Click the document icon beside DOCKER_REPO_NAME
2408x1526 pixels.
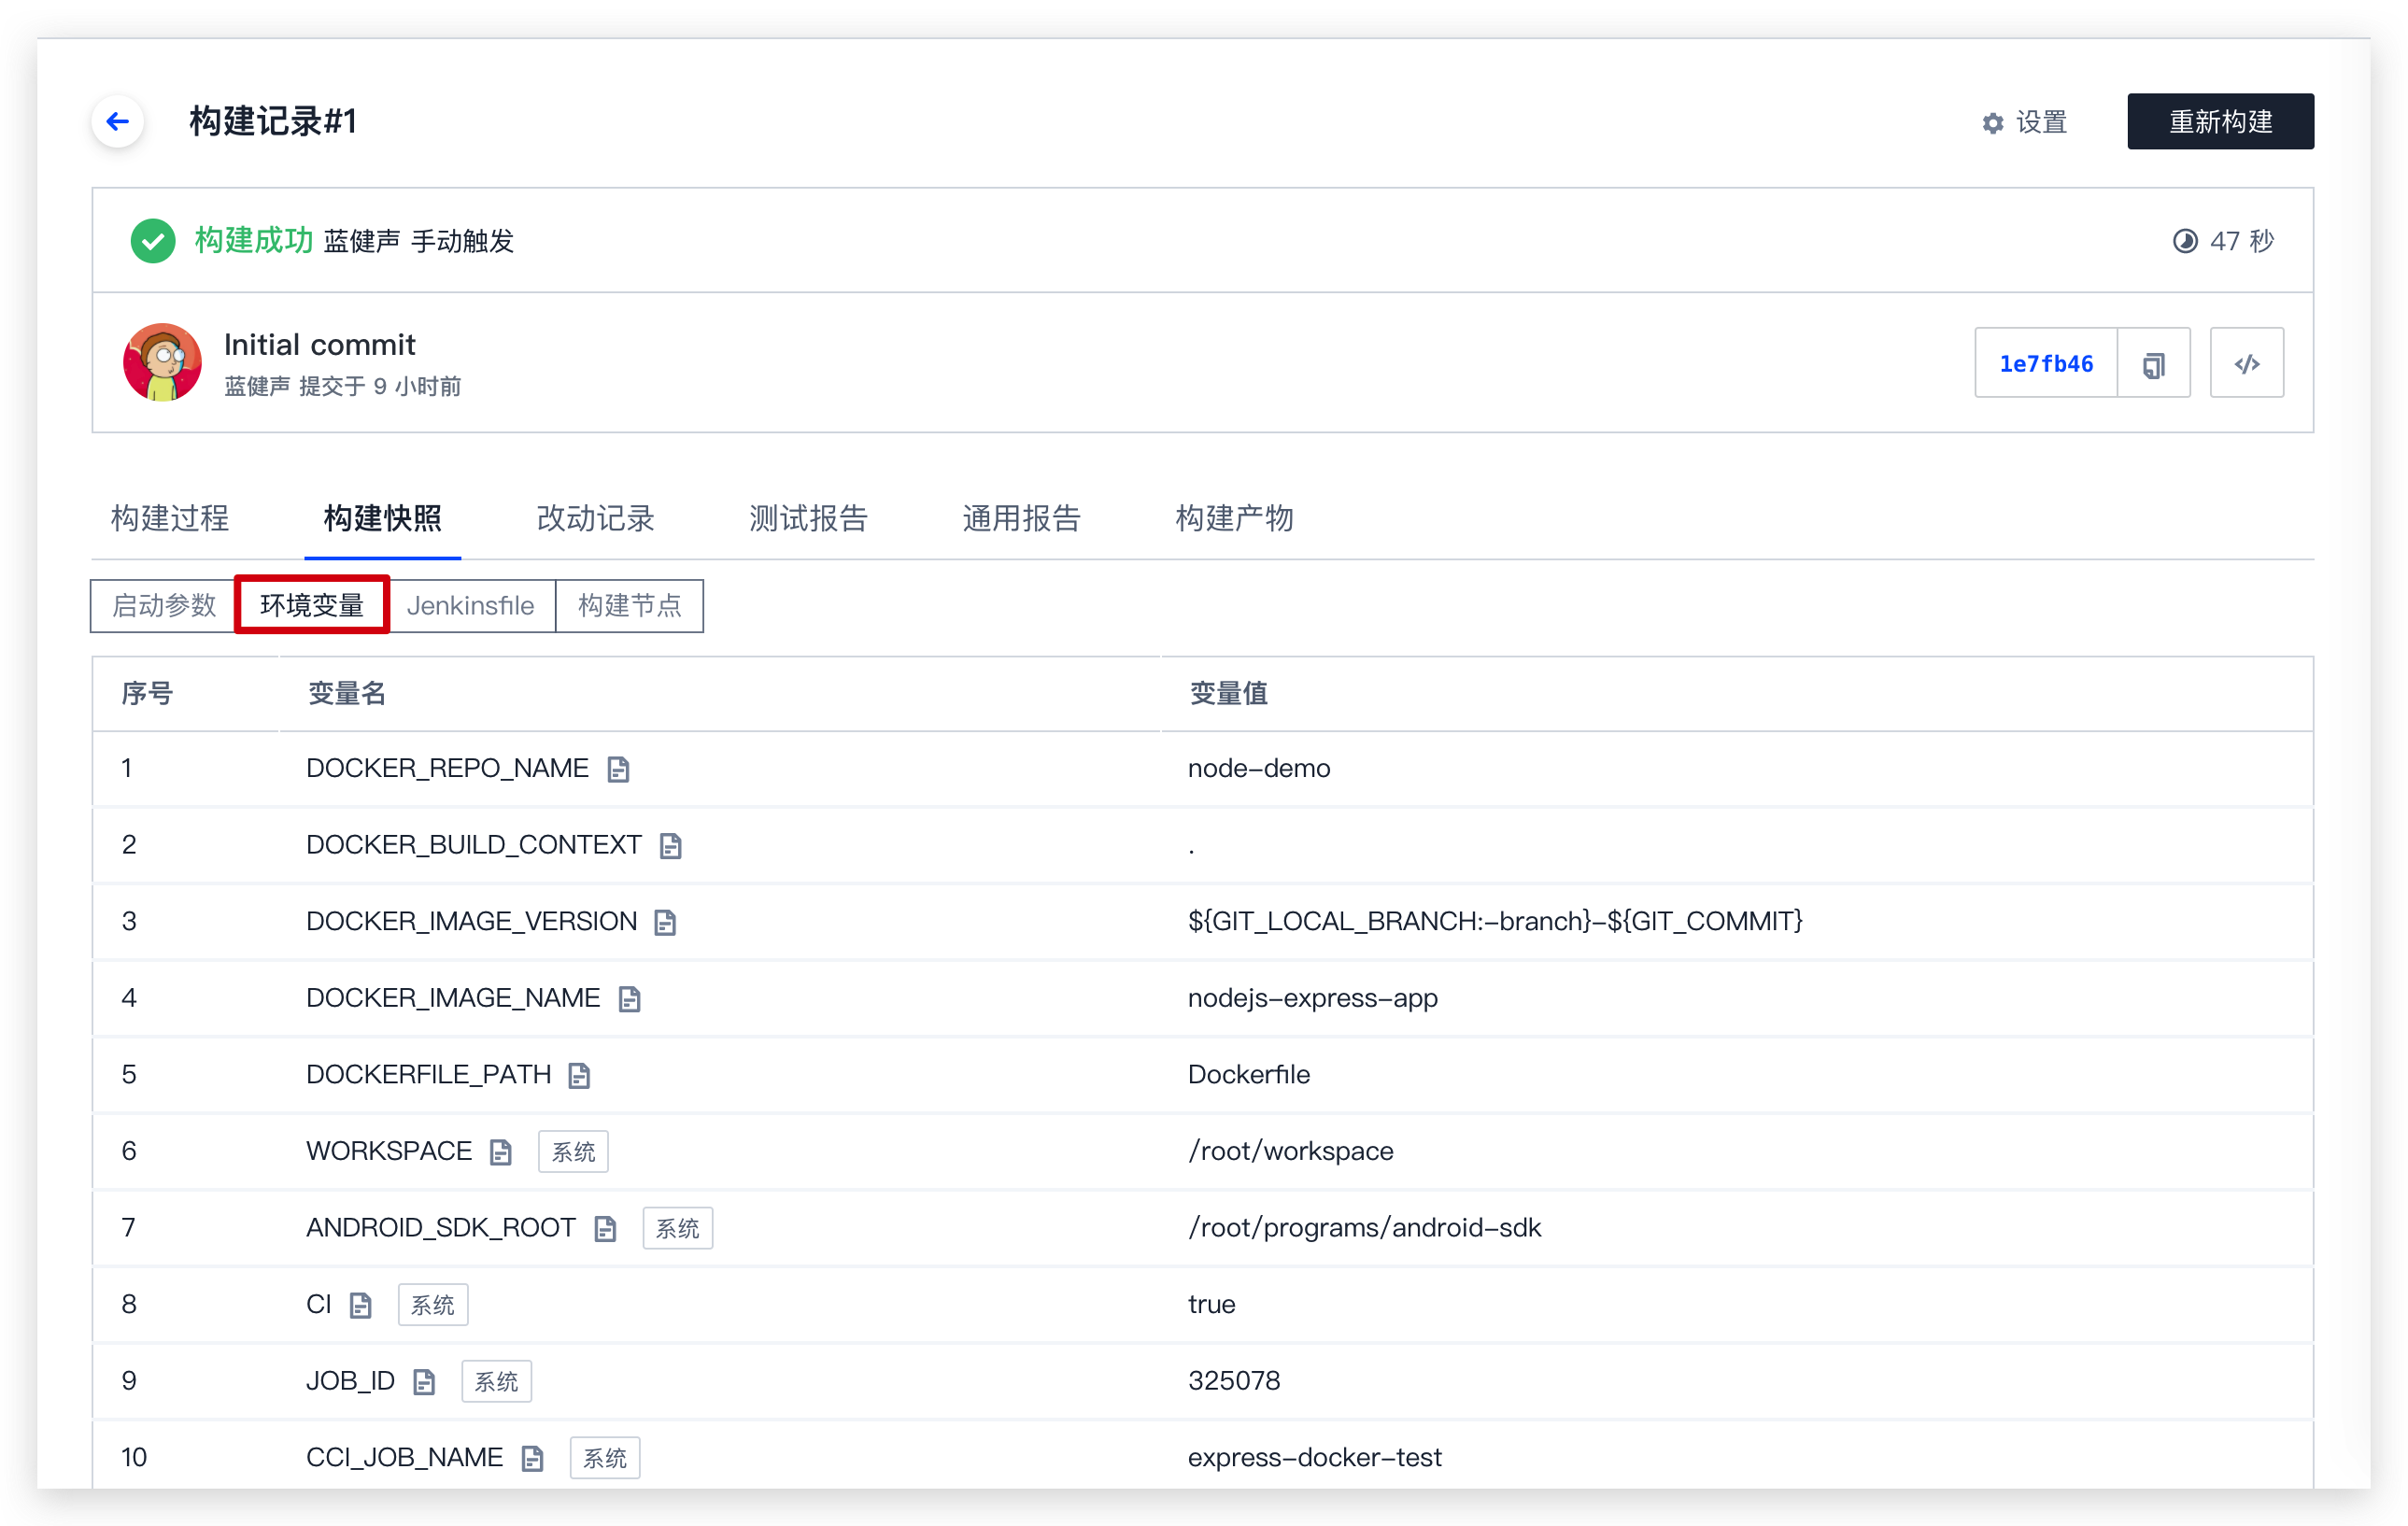(619, 769)
